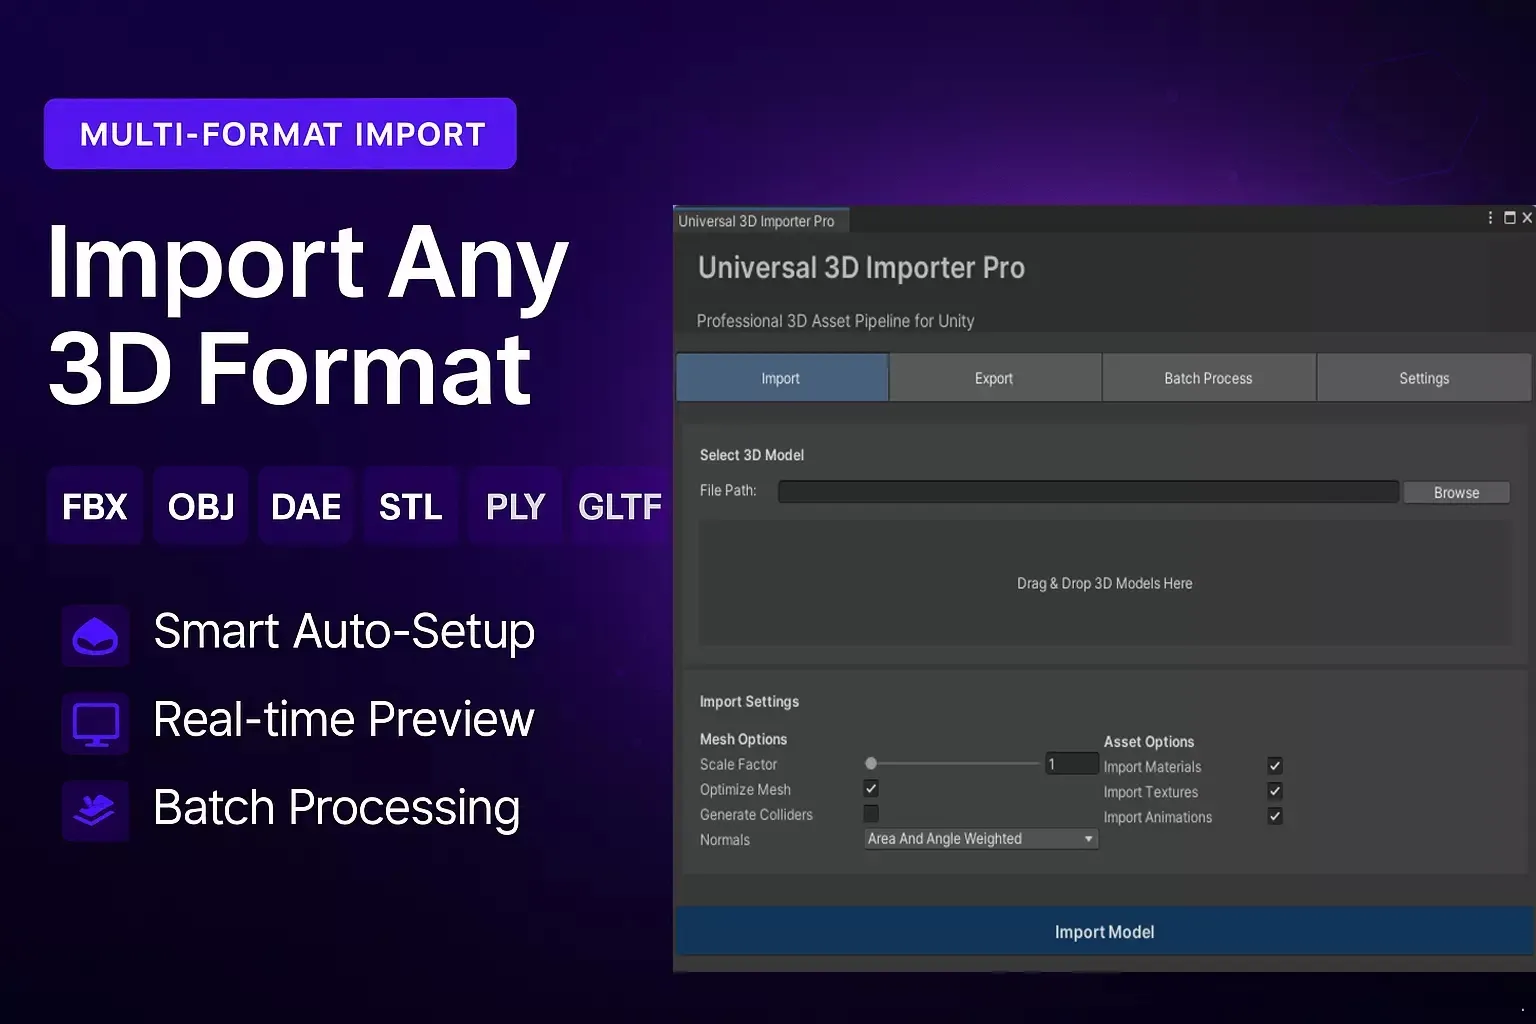
Task: Click the Drag & Drop 3D Models area
Action: point(1105,583)
